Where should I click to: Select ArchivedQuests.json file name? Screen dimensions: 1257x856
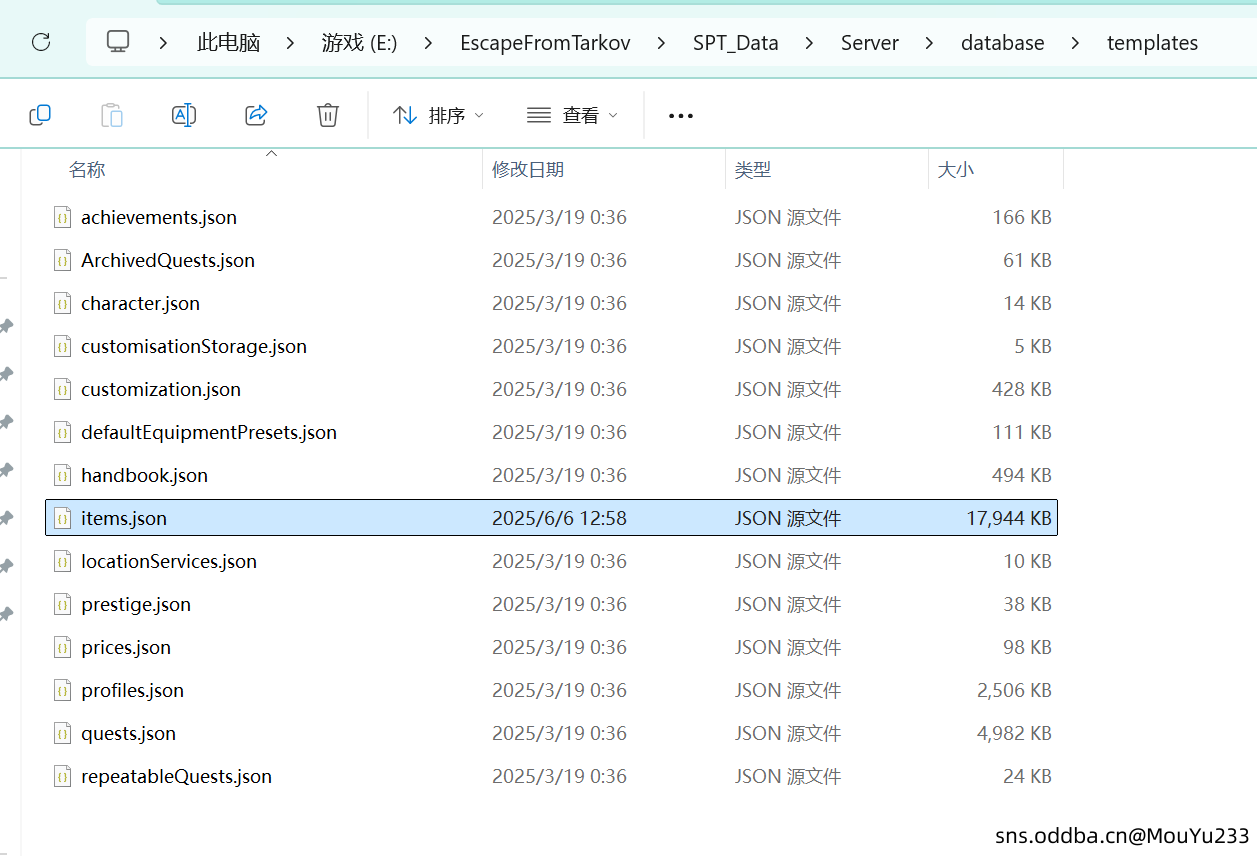pyautogui.click(x=168, y=260)
